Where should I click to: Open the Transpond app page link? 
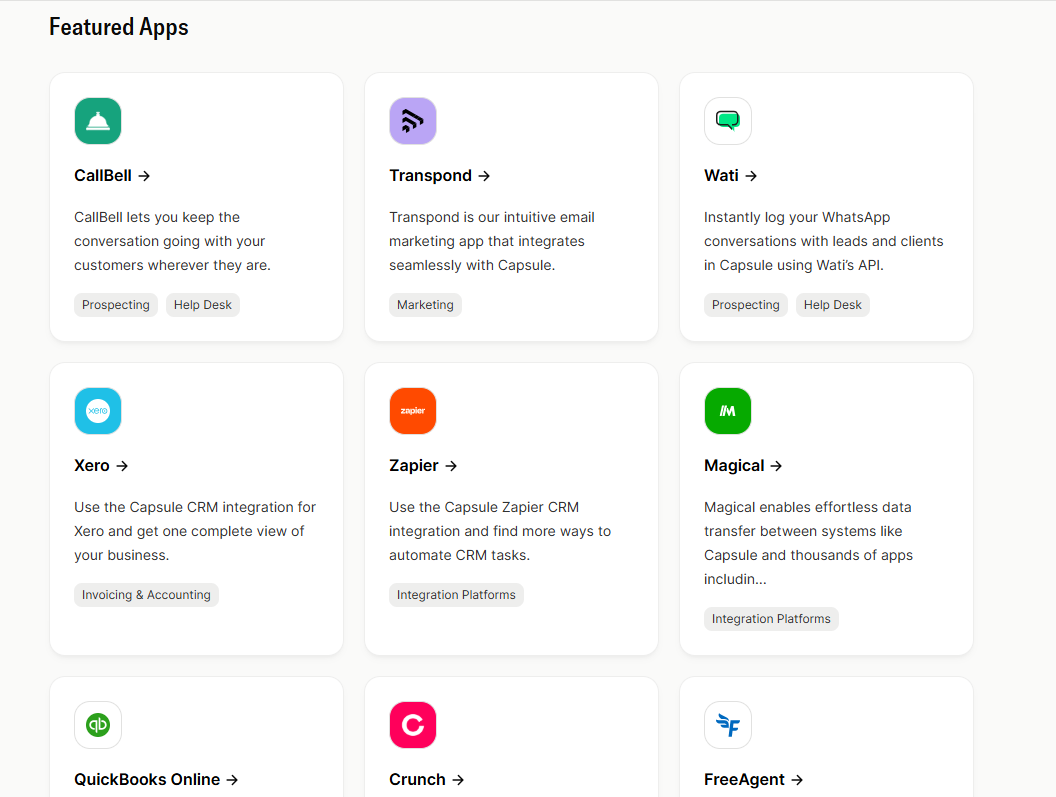coord(439,176)
